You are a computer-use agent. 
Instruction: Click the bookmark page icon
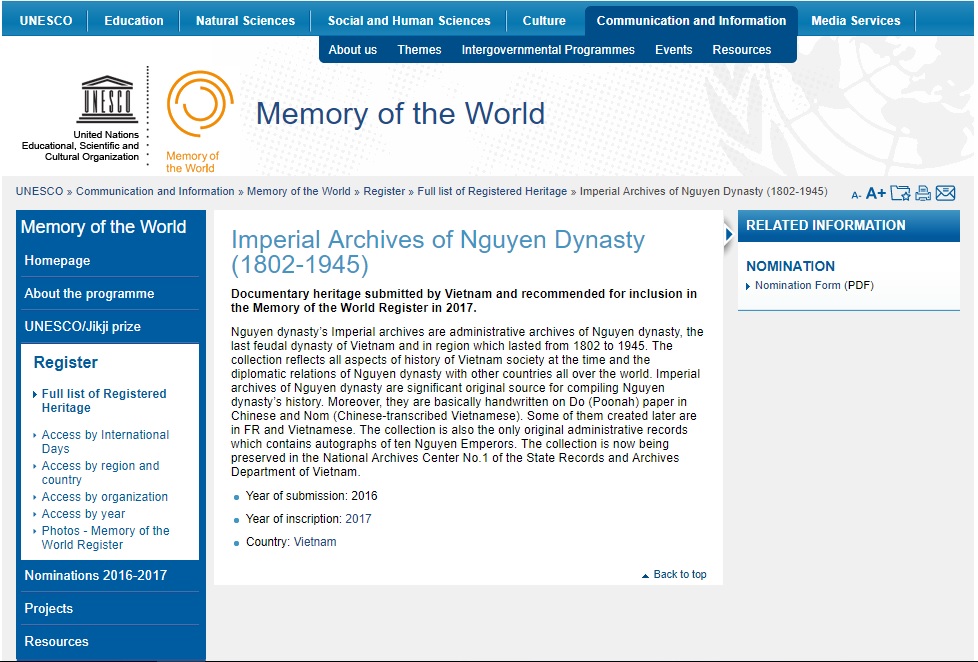(900, 193)
